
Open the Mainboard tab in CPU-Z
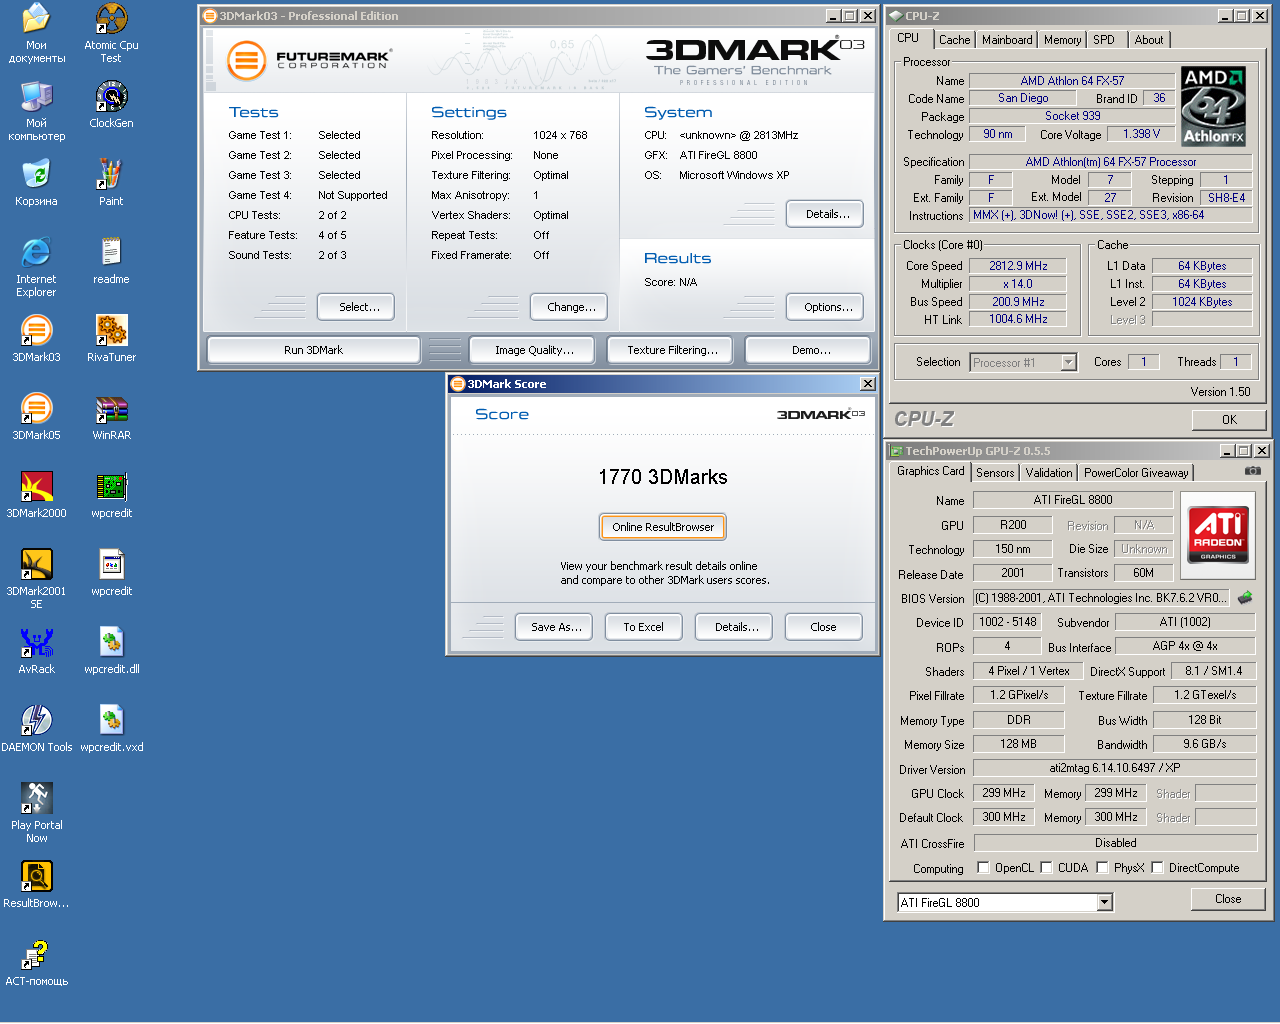[1007, 40]
